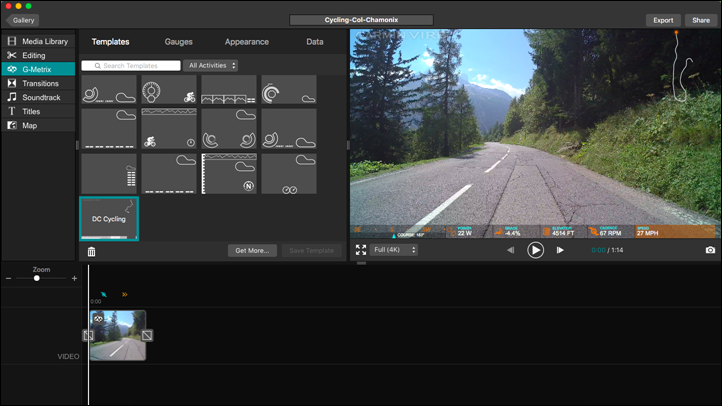Image resolution: width=722 pixels, height=406 pixels.
Task: Click the zoom in plus icon
Action: pos(74,278)
